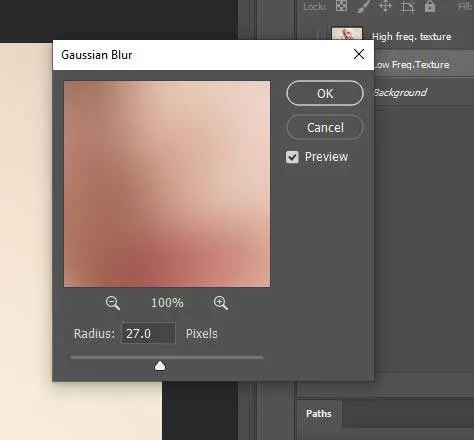Click the High freq. texture layer thumbnail
This screenshot has height=440, width=474.
click(x=347, y=34)
